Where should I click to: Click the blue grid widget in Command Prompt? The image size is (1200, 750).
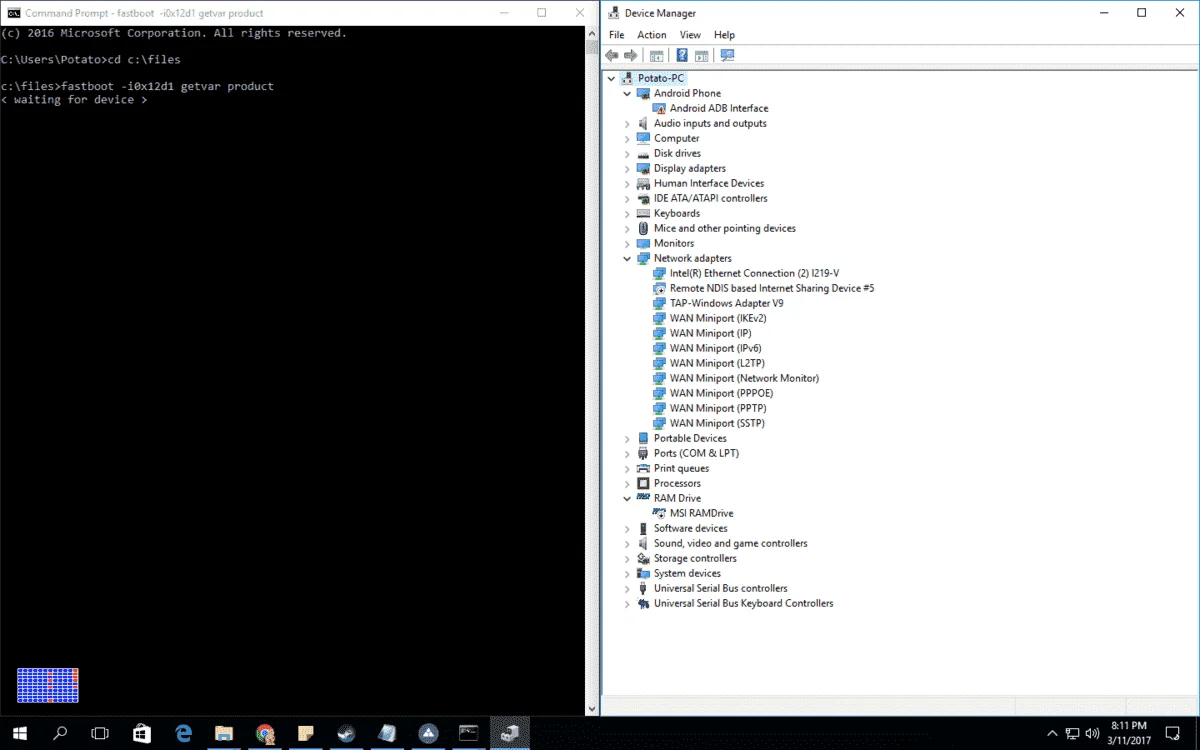coord(48,685)
